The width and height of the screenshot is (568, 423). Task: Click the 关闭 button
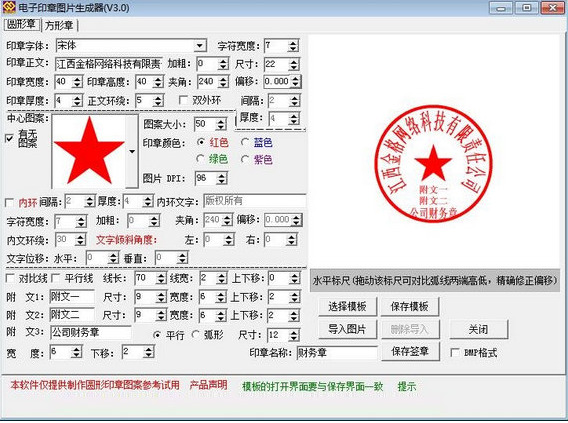(x=479, y=329)
